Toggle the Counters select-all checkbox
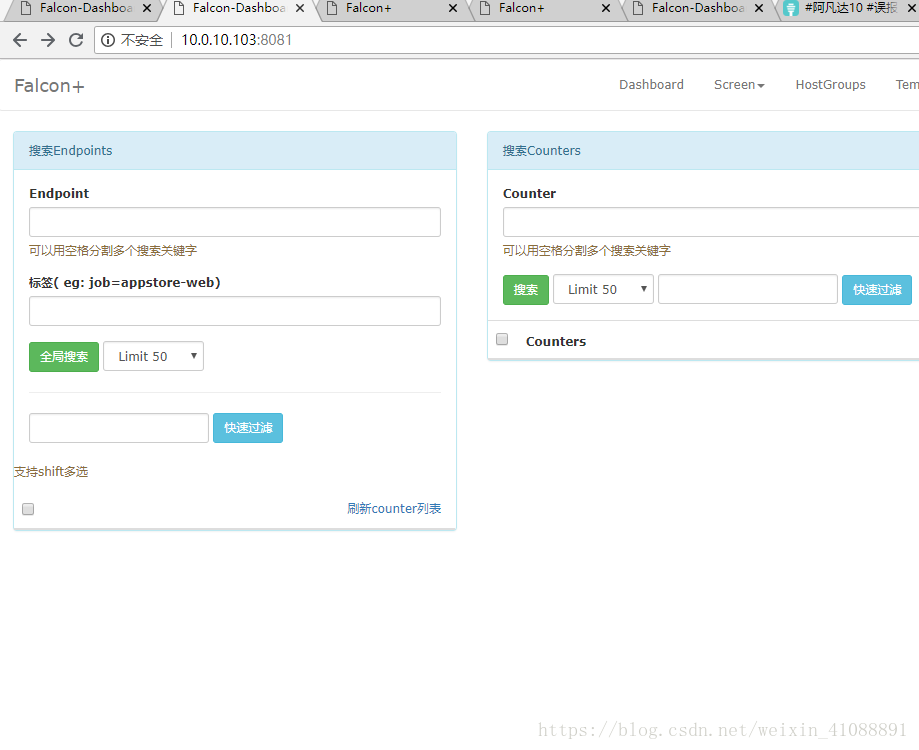The image size is (919, 750). 502,339
